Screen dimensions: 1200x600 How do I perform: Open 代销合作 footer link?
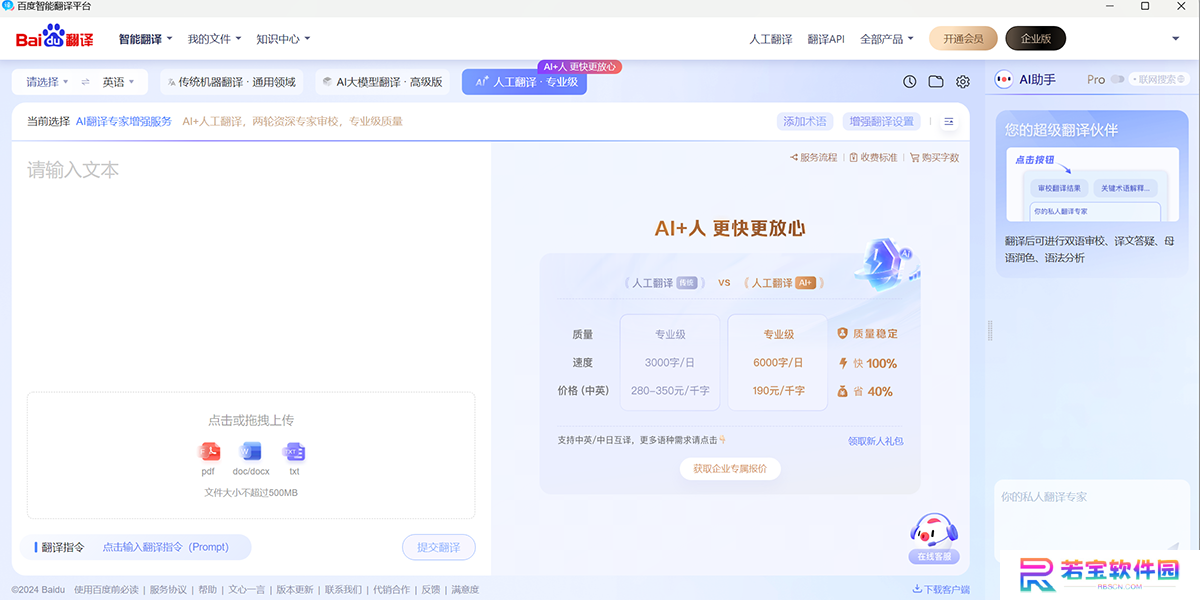coord(391,589)
